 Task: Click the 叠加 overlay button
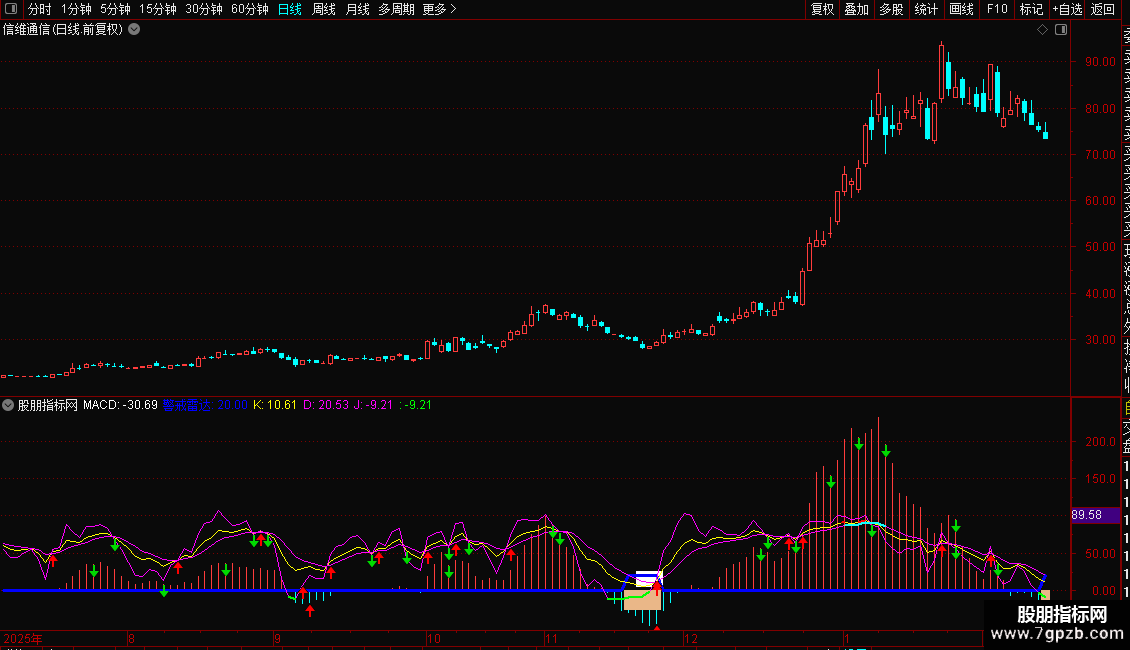pos(856,10)
